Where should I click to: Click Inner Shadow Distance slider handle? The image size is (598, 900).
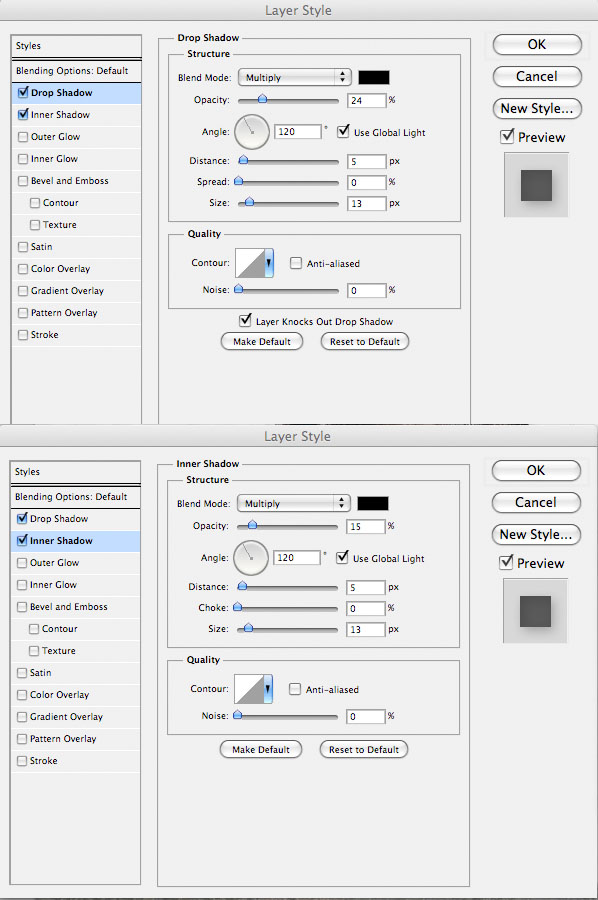tap(242, 586)
